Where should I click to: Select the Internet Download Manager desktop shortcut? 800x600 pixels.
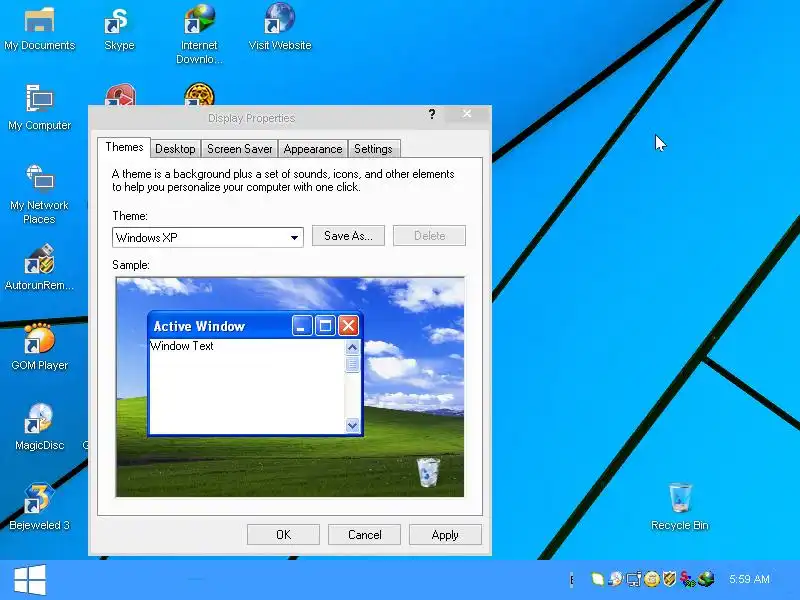(199, 34)
